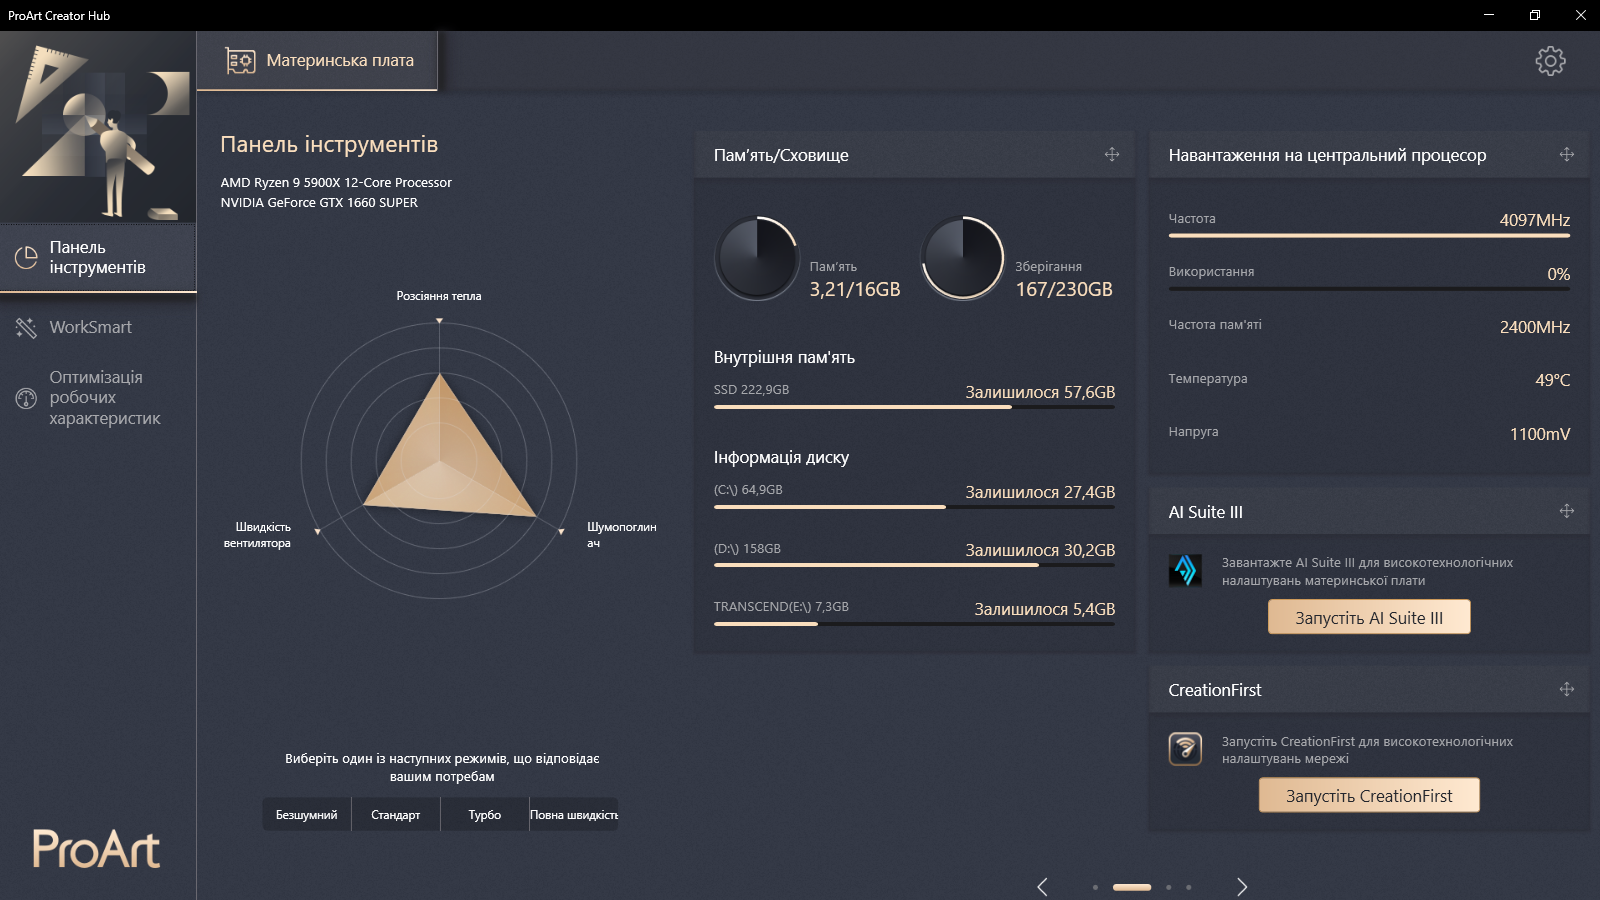Enable Турбо mode
This screenshot has width=1600, height=900.
(484, 814)
